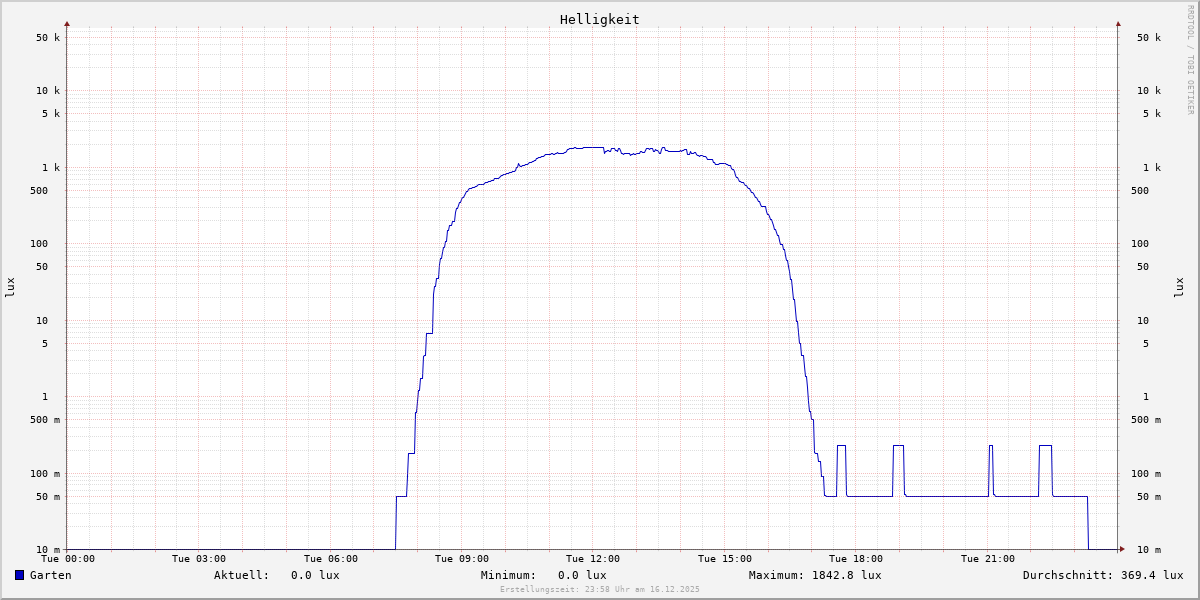Click the red arrow atop the right y-axis
The height and width of the screenshot is (600, 1200).
click(x=1118, y=23)
